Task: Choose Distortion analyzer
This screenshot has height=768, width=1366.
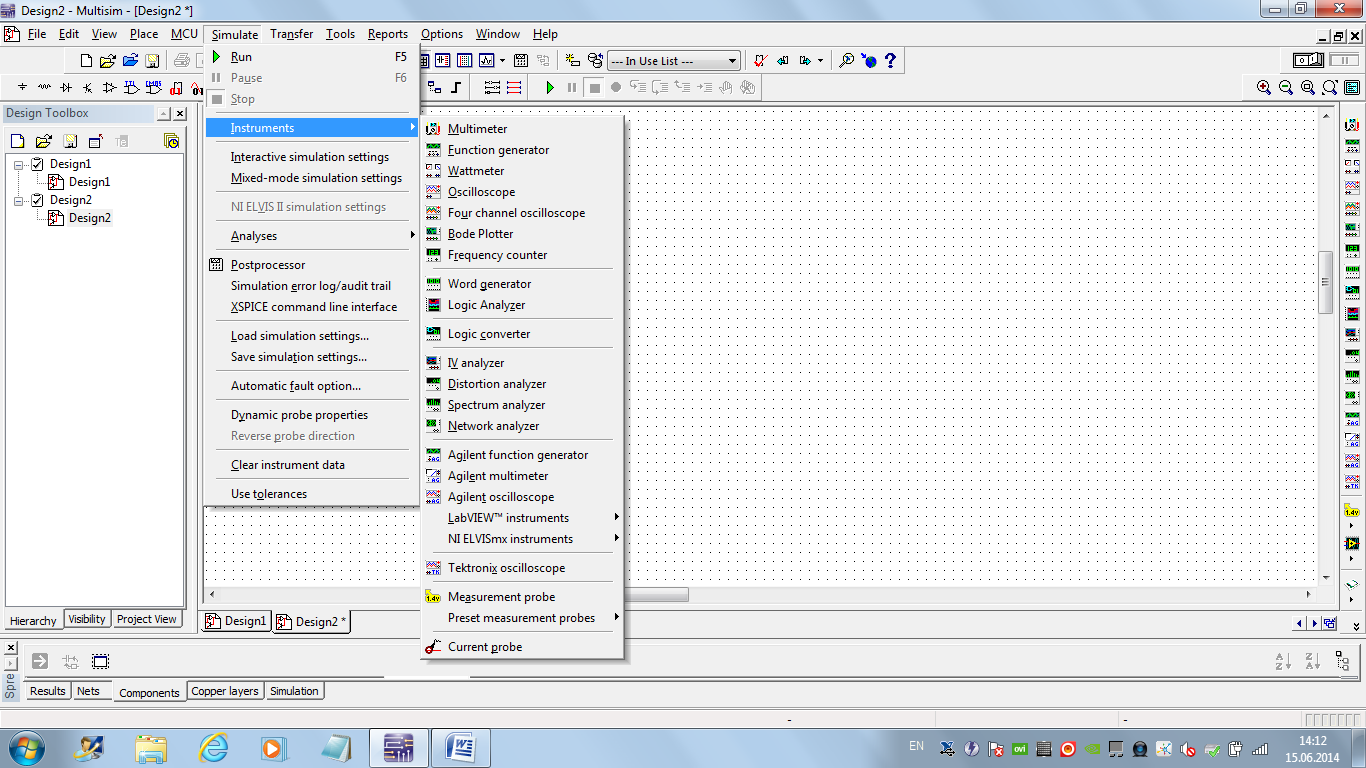Action: (522, 384)
